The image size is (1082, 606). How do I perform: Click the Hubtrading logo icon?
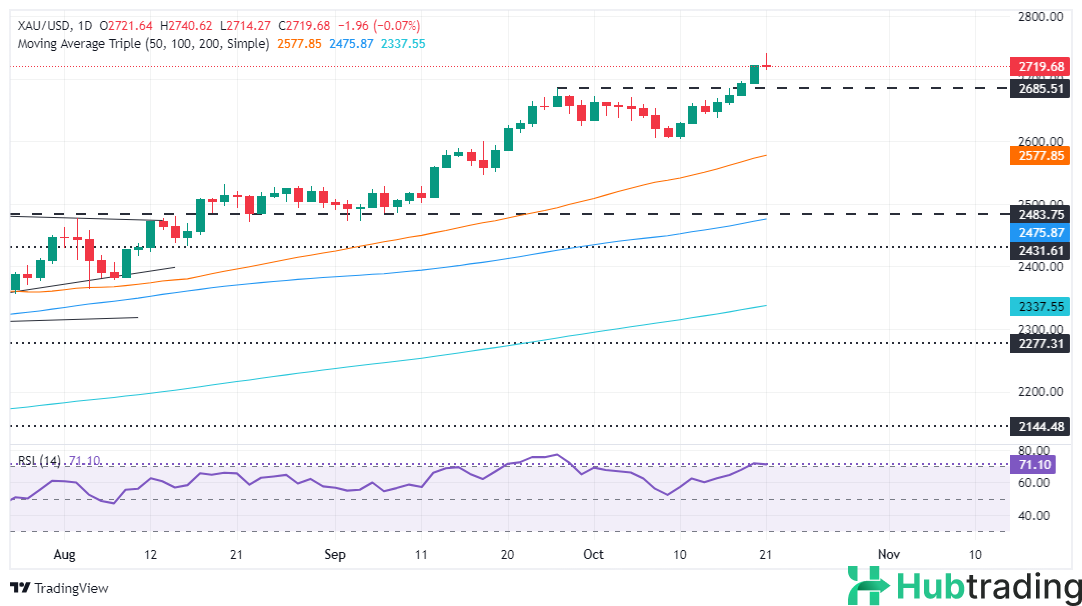(866, 585)
